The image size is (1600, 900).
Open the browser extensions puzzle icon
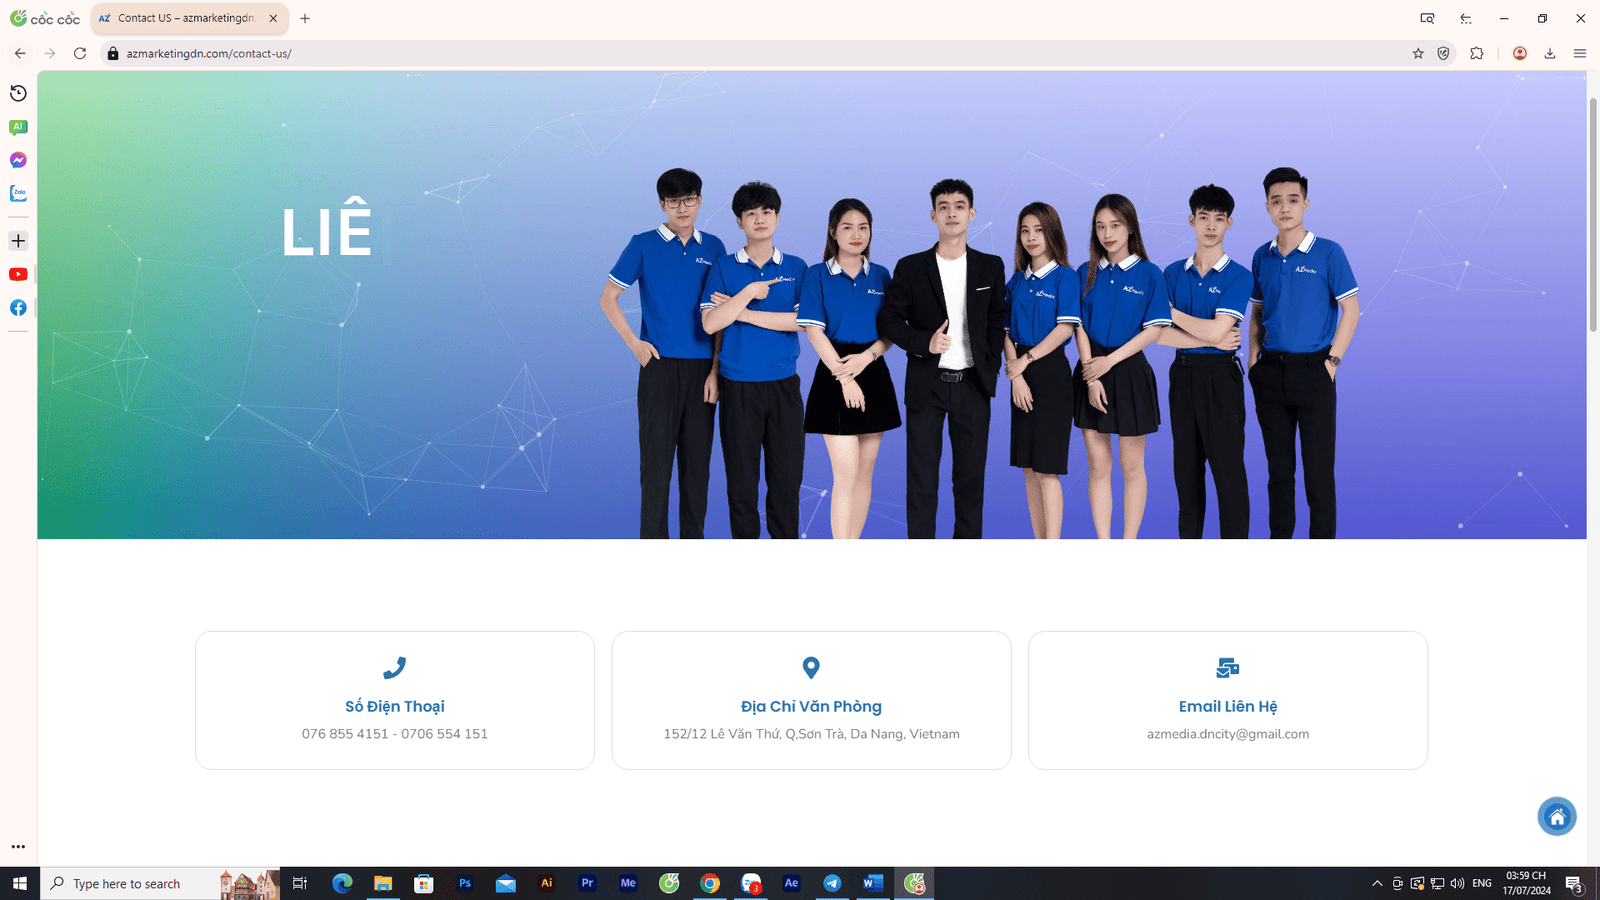click(1477, 54)
